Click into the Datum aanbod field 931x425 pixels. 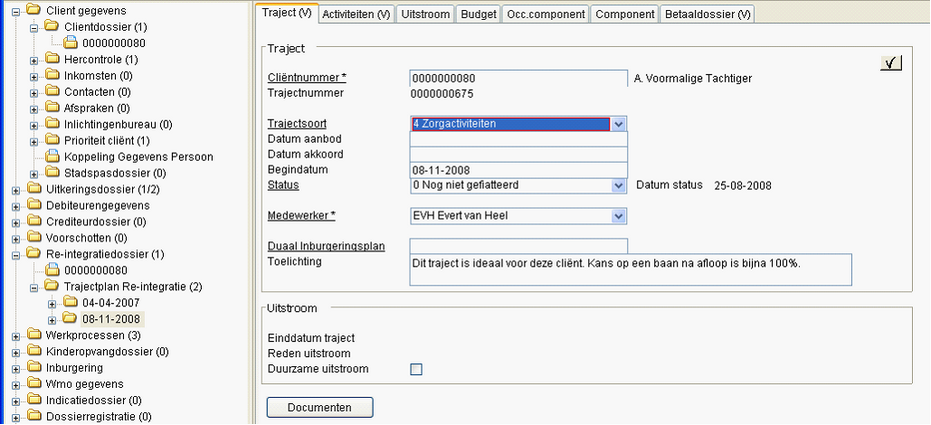coord(518,139)
